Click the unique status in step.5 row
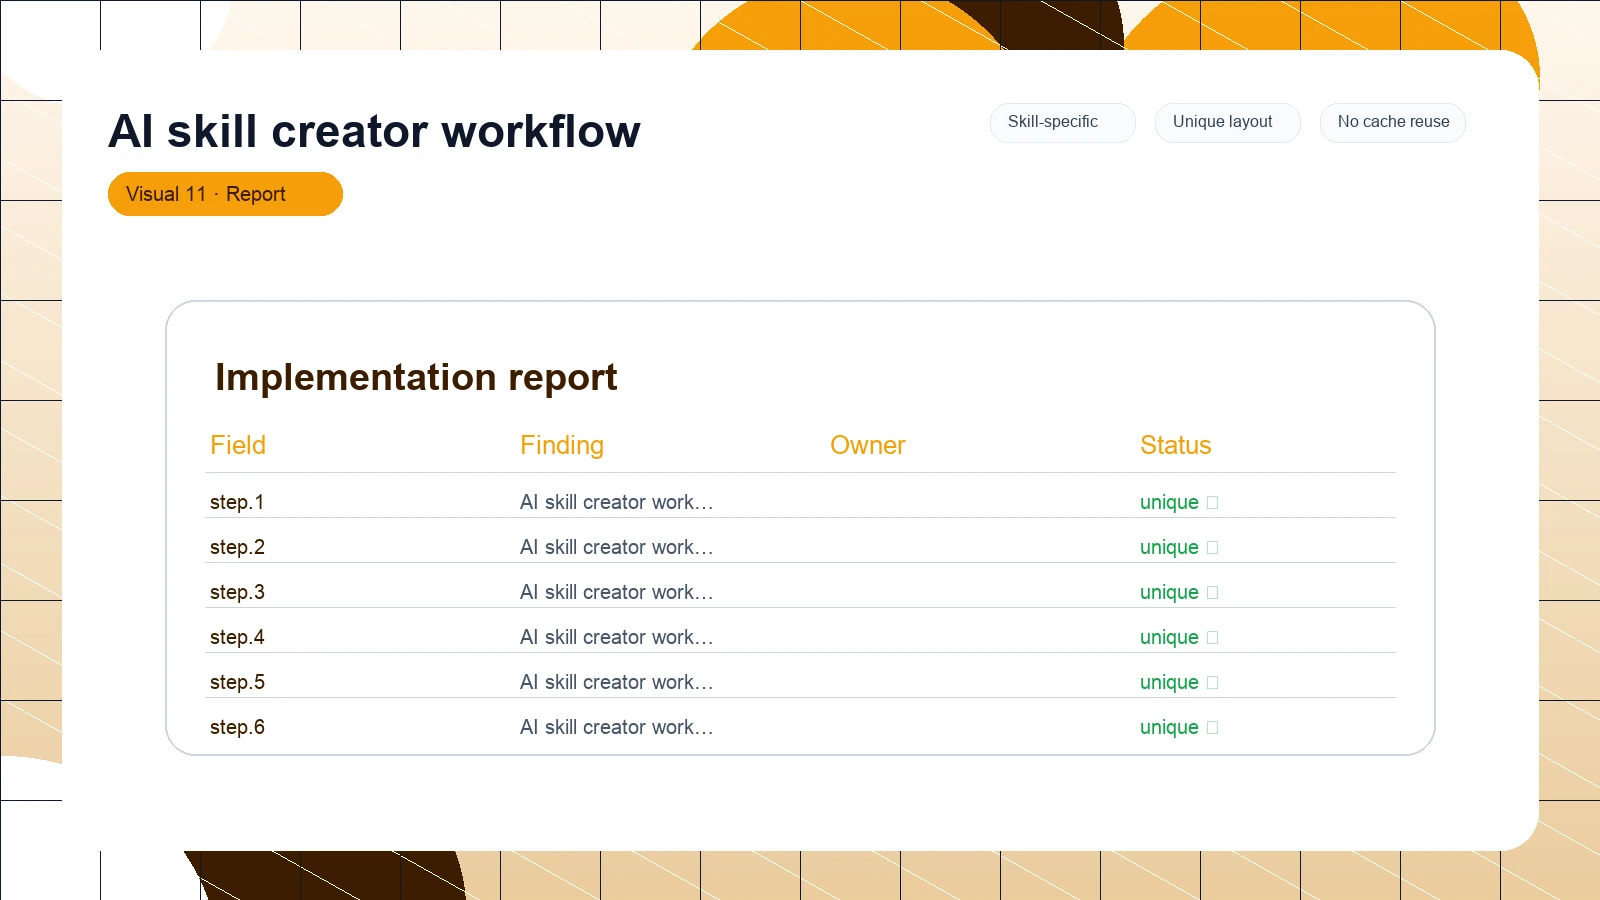Viewport: 1600px width, 900px height. (x=1169, y=682)
